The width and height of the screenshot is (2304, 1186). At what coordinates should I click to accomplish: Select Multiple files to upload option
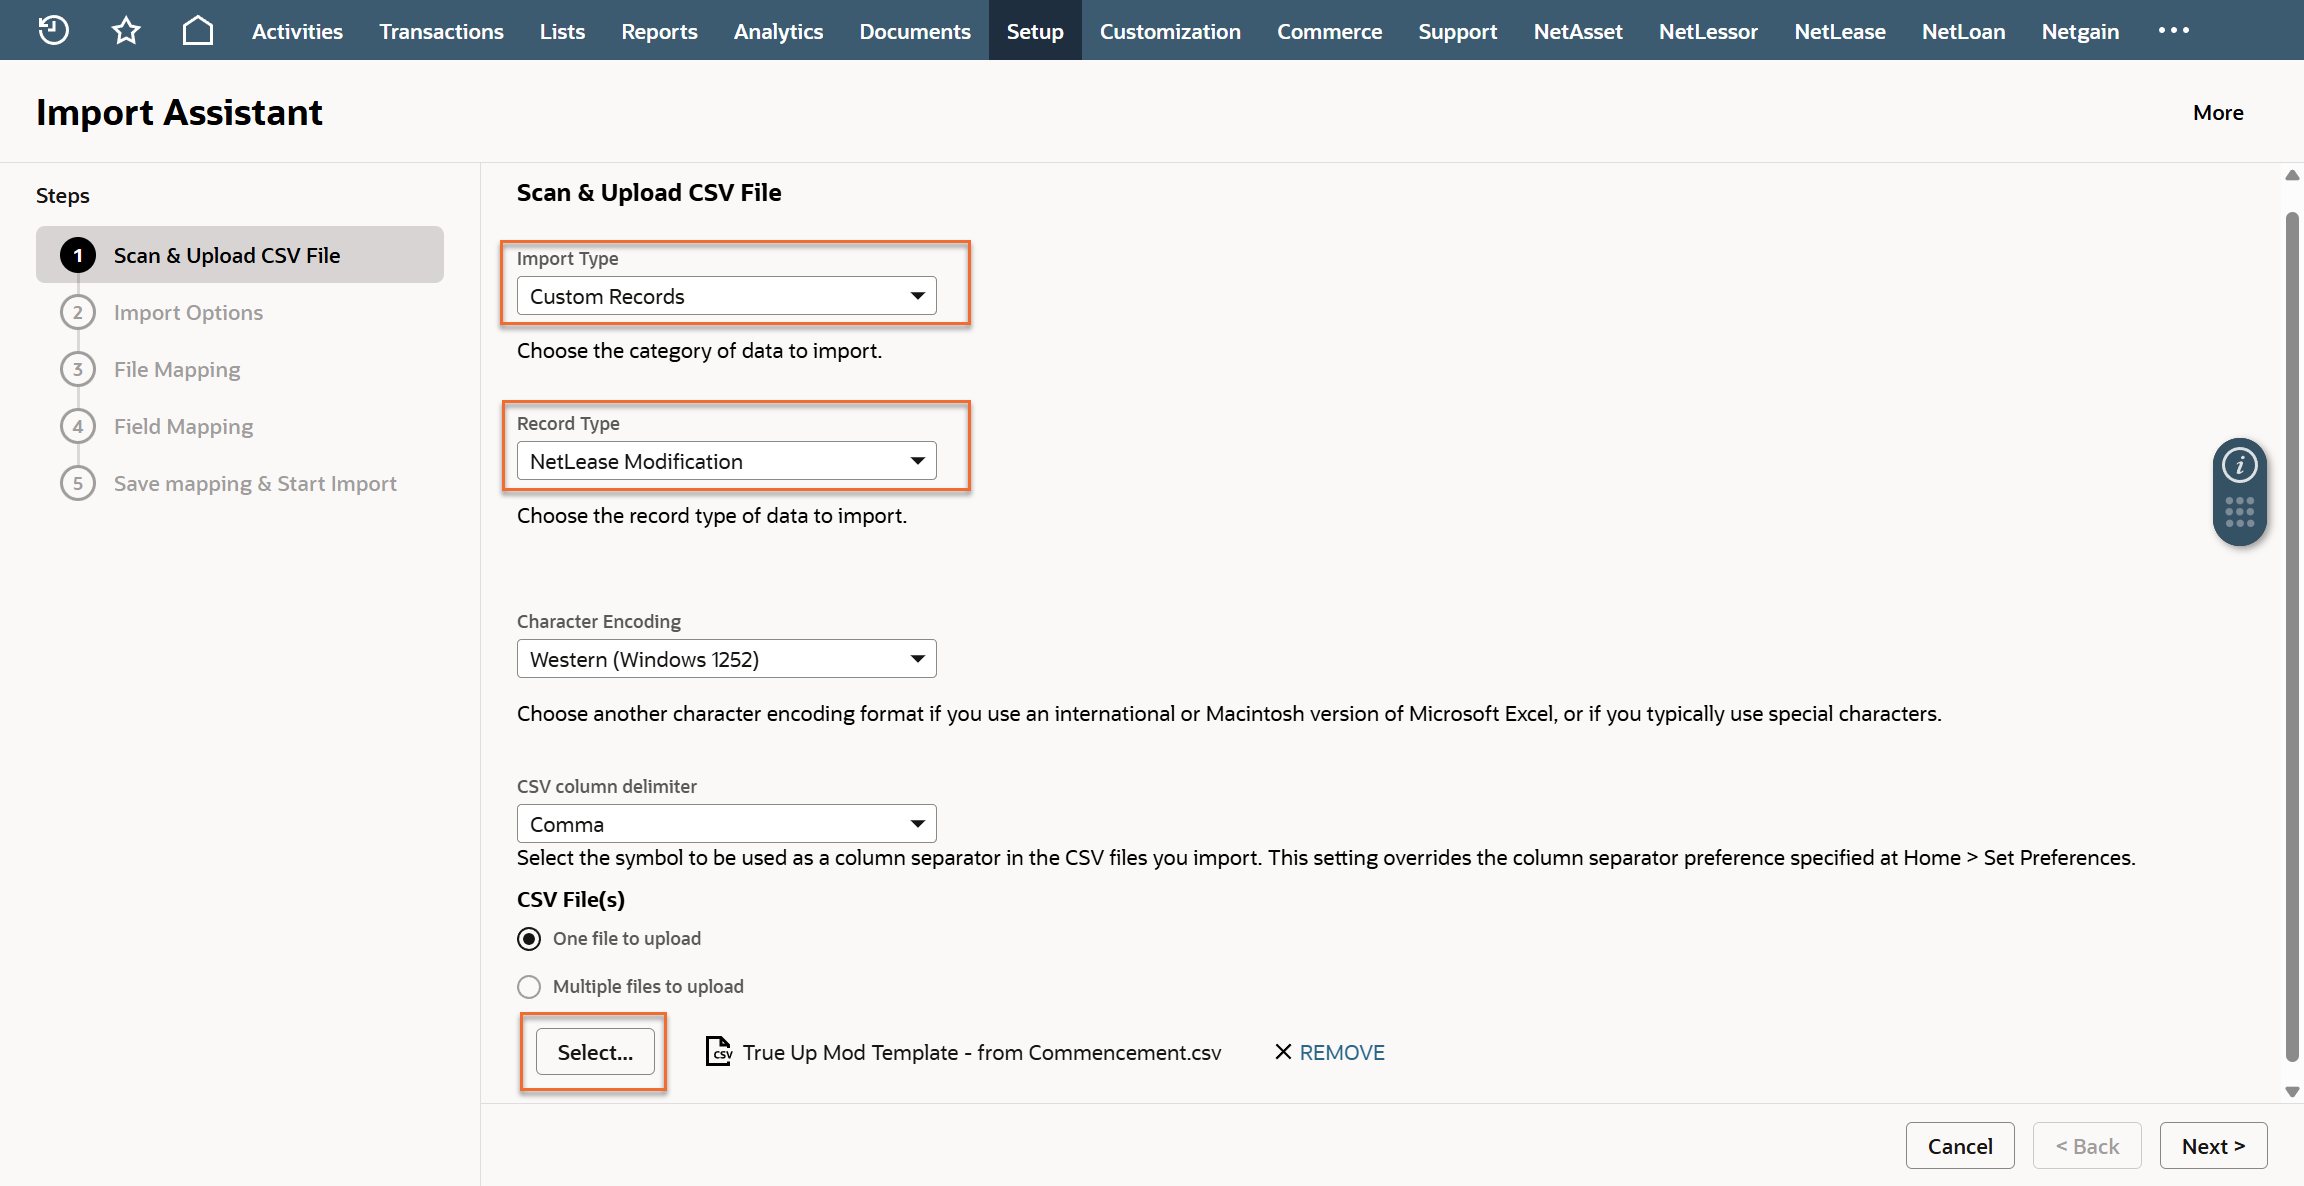coord(529,987)
